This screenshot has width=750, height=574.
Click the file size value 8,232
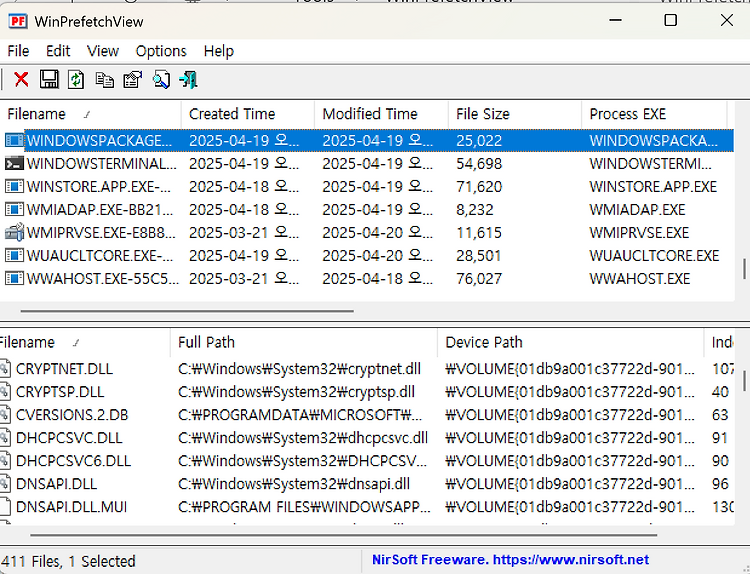474,210
